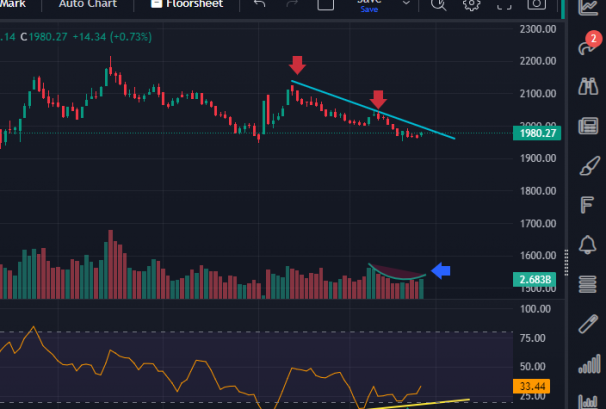Take a chart snapshot with camera icon

(537, 4)
